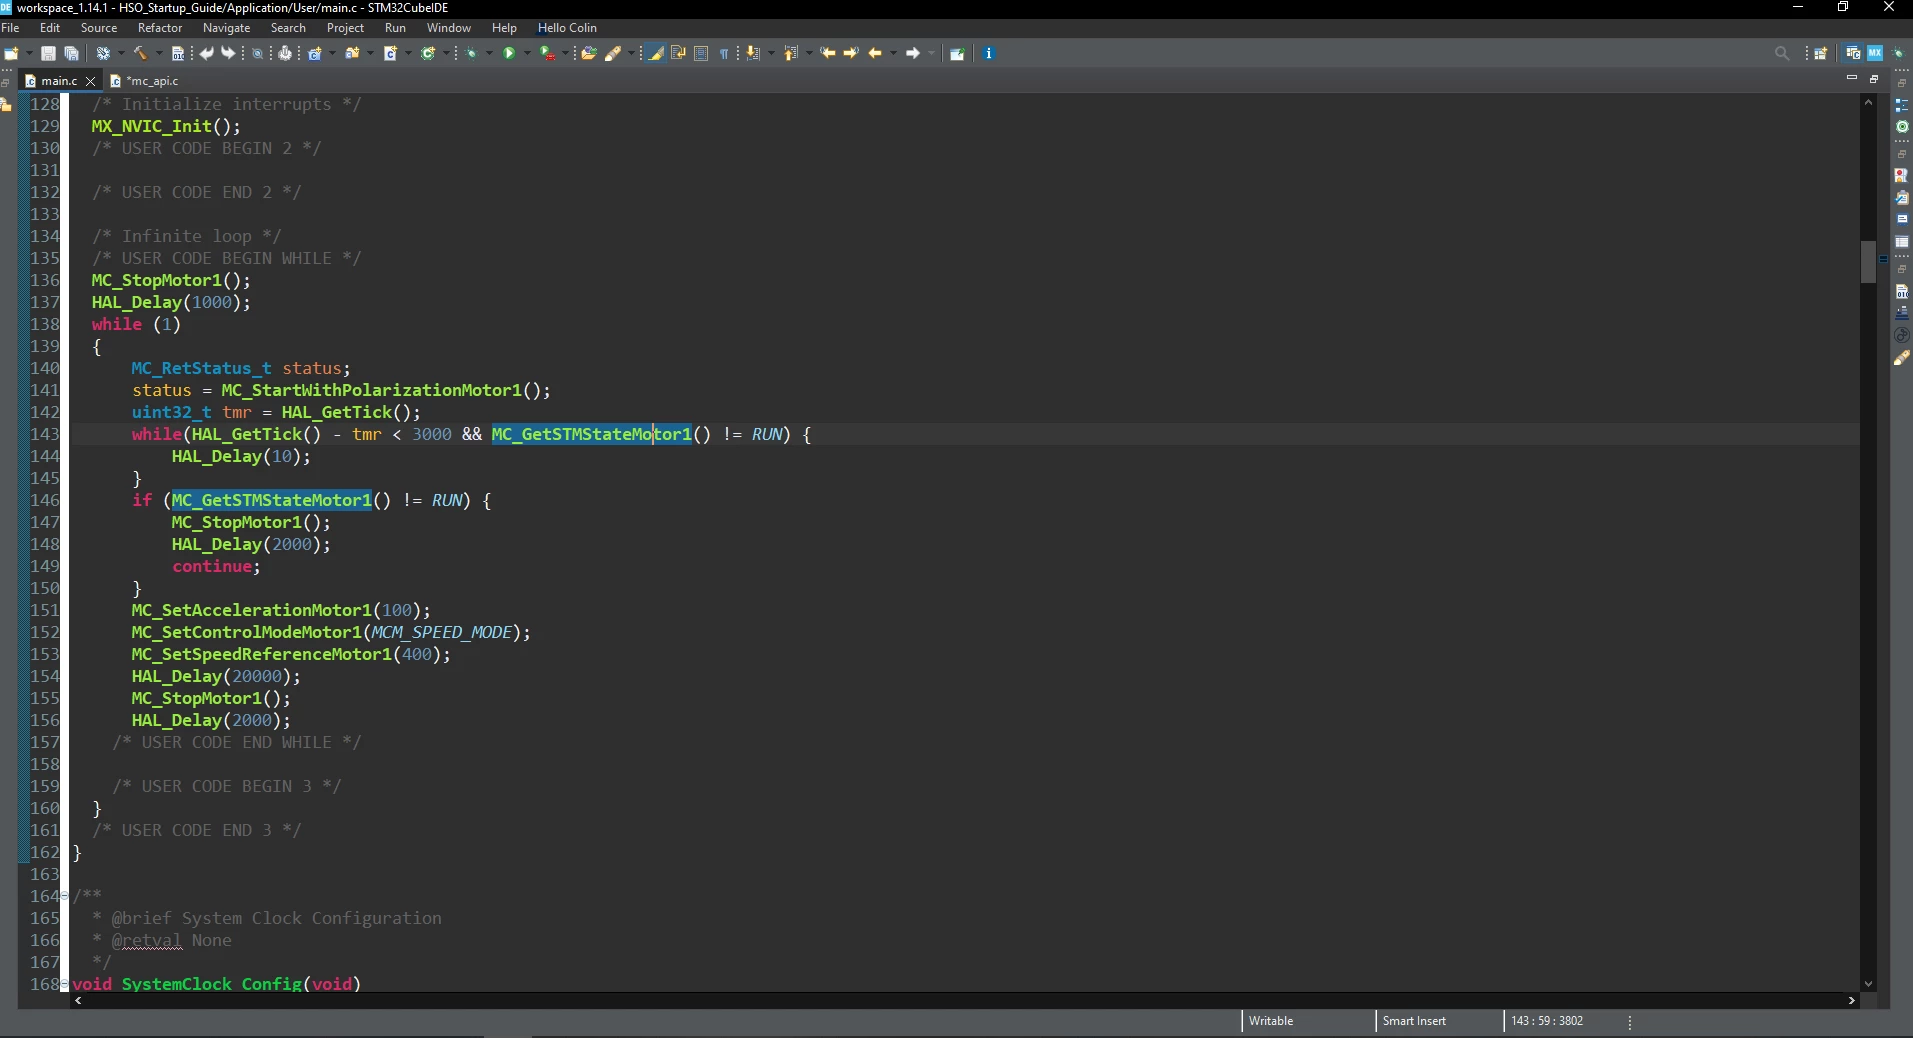
Task: Open the Run button dropdown arrow
Action: pyautogui.click(x=527, y=53)
